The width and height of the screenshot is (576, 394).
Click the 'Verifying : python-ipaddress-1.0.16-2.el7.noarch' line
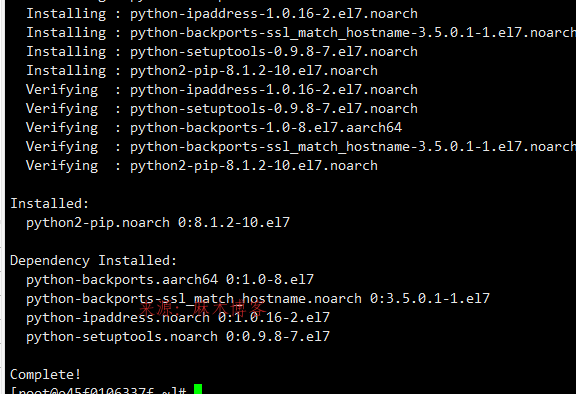pyautogui.click(x=222, y=90)
